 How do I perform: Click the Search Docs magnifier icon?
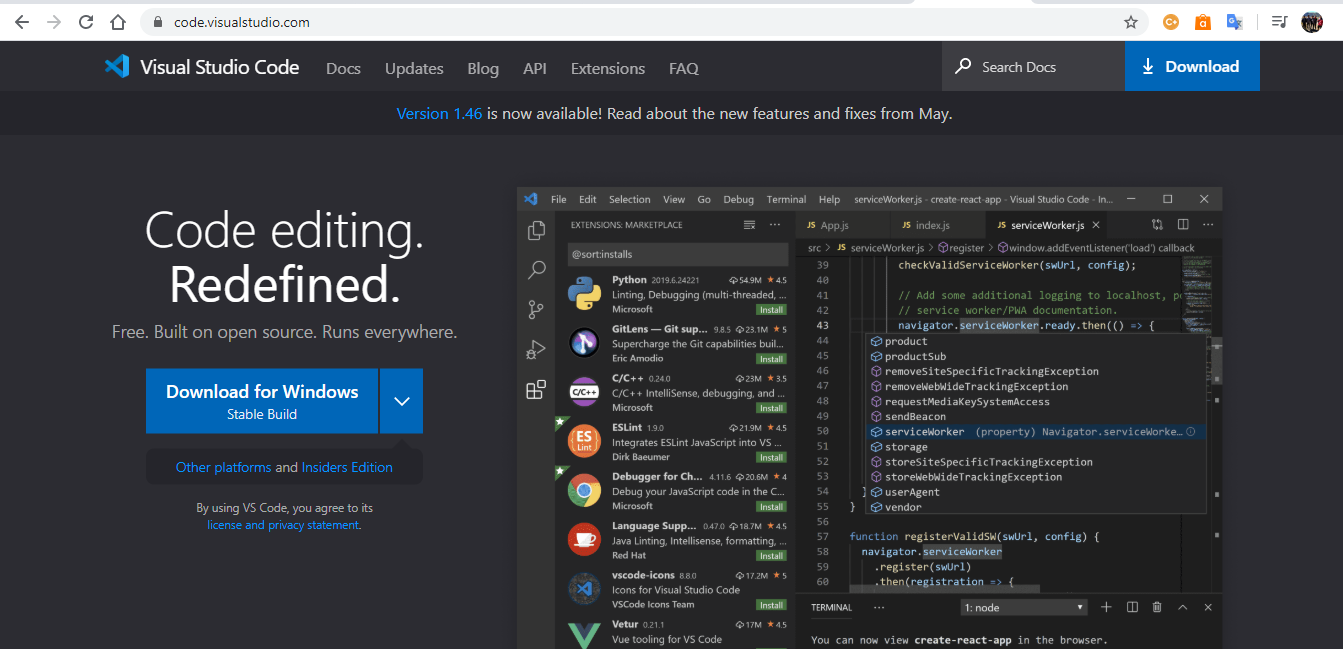963,66
